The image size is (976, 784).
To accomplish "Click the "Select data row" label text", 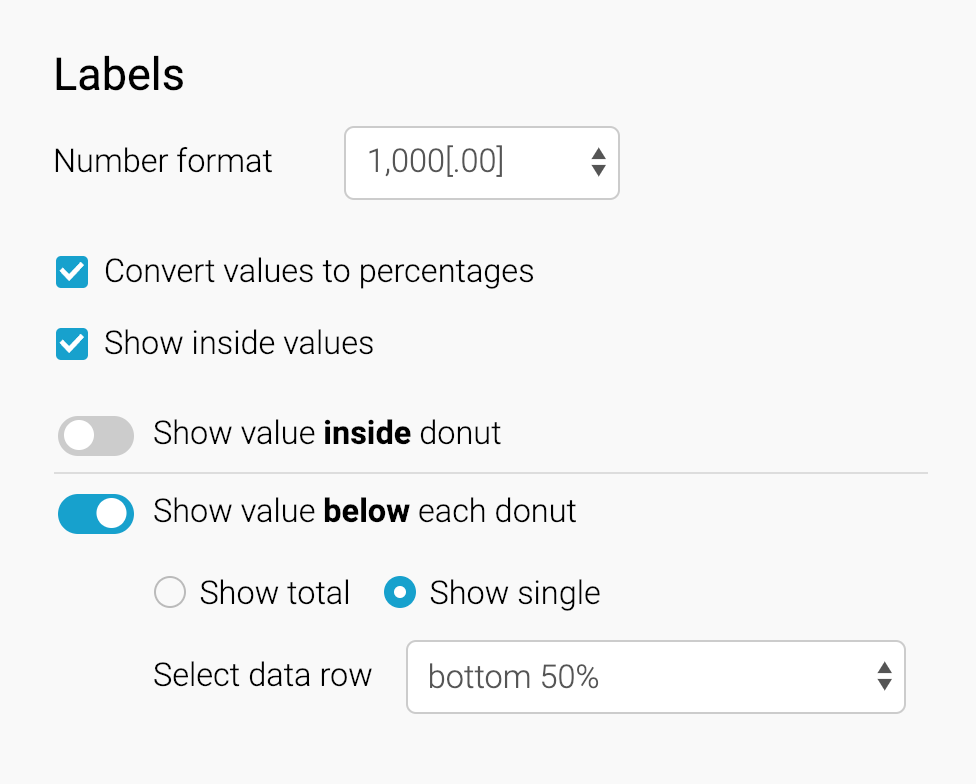I will pos(262,675).
